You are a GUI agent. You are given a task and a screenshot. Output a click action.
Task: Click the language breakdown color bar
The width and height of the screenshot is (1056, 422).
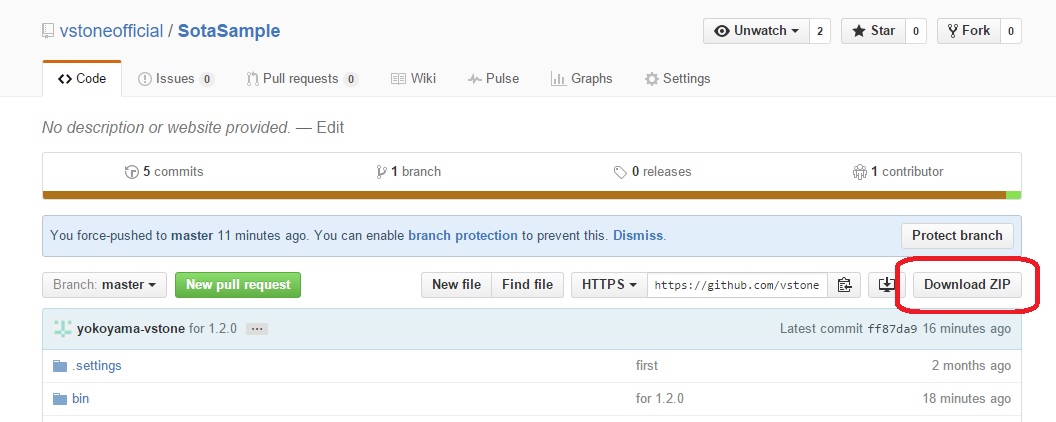coord(531,195)
